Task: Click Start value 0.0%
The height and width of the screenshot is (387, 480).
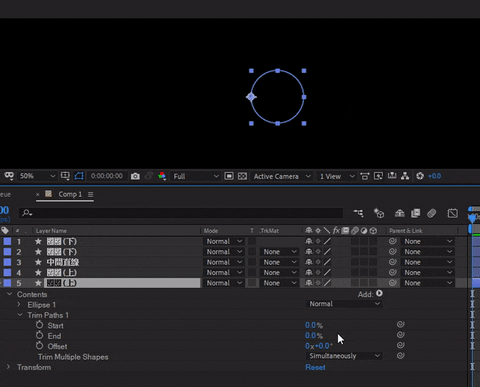Action: (x=314, y=325)
